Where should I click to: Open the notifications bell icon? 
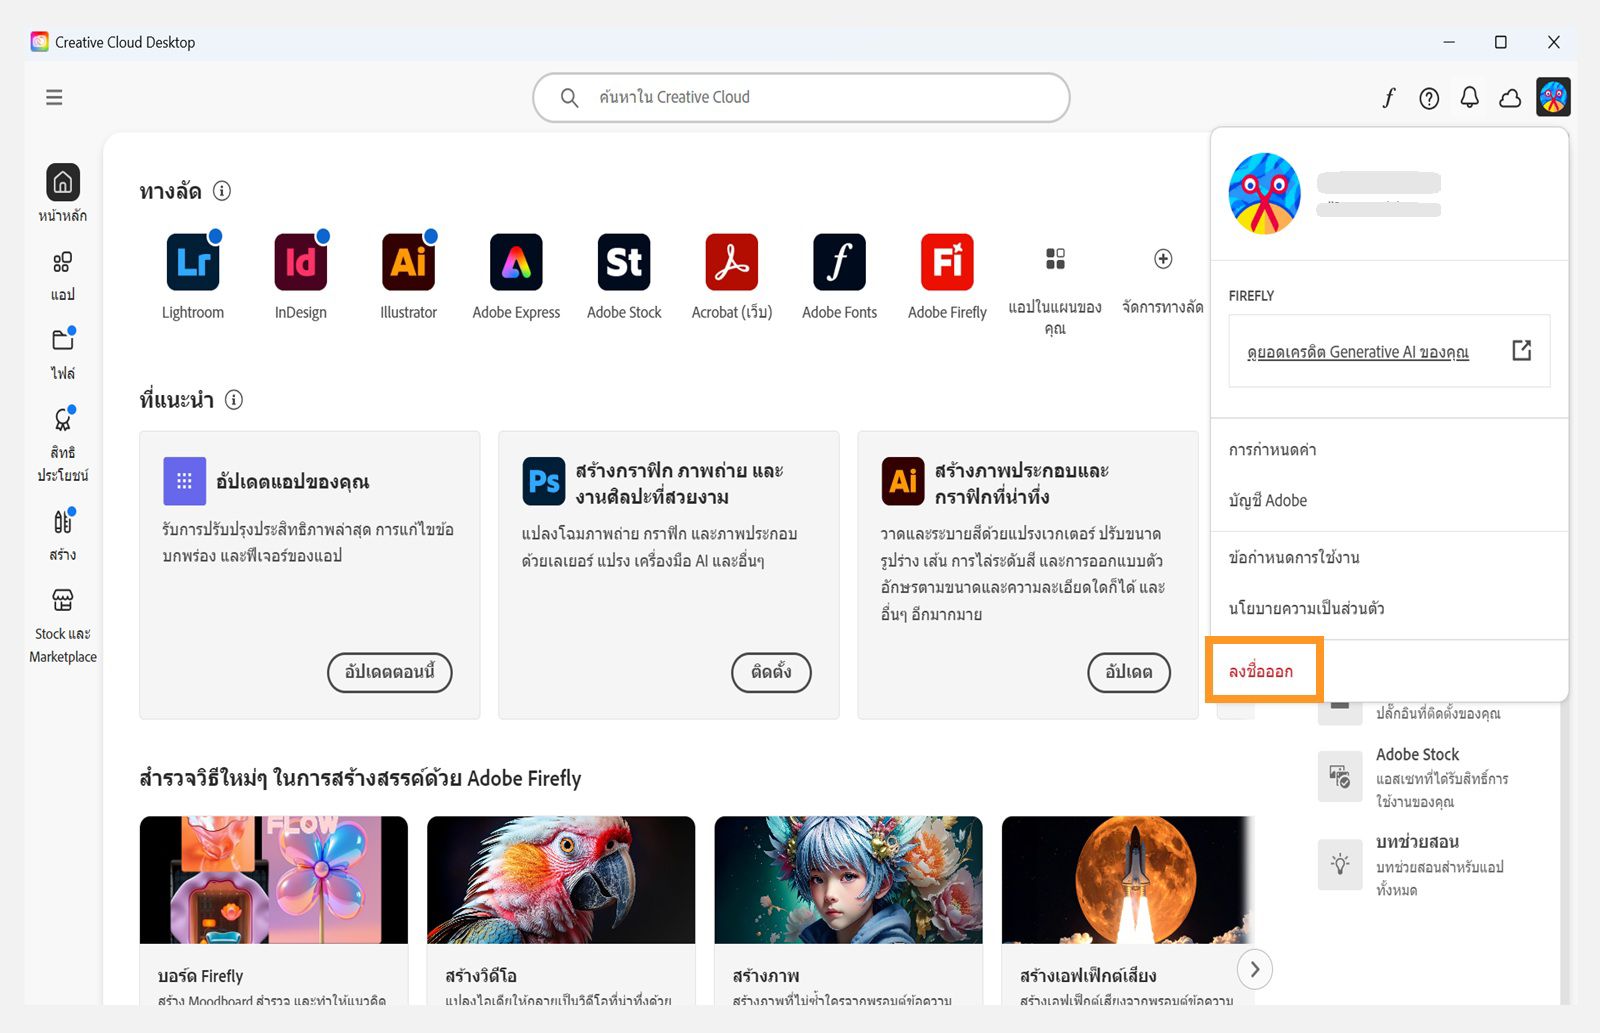pos(1470,97)
